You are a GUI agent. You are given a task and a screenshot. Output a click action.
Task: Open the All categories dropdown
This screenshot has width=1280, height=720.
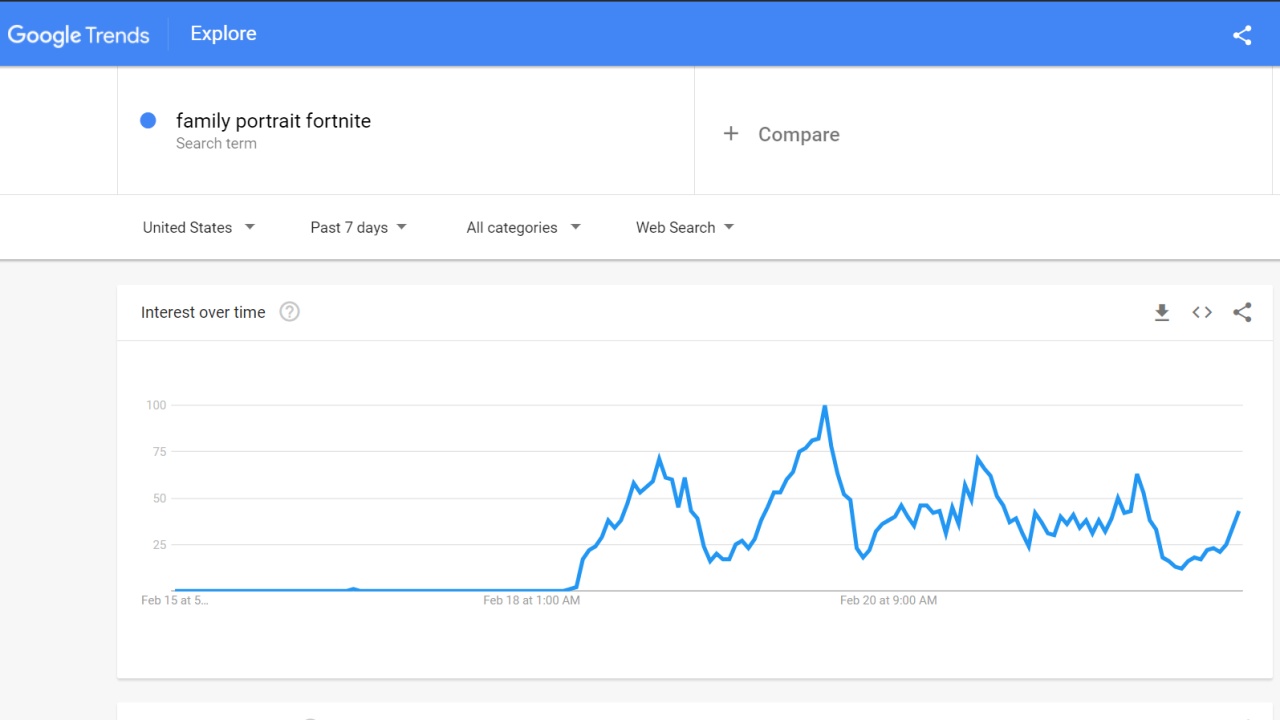point(523,227)
